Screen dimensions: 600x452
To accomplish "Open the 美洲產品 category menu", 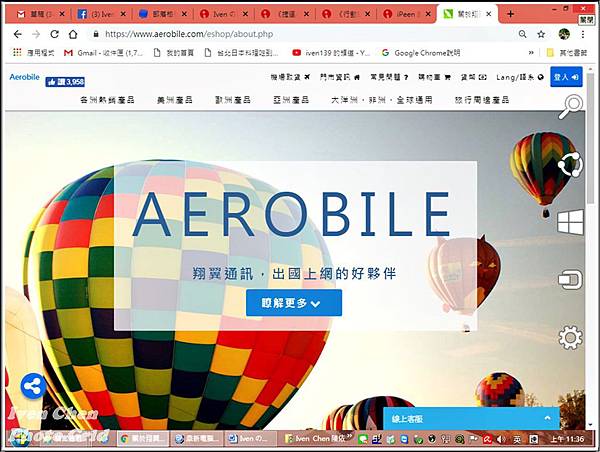I will 174,100.
